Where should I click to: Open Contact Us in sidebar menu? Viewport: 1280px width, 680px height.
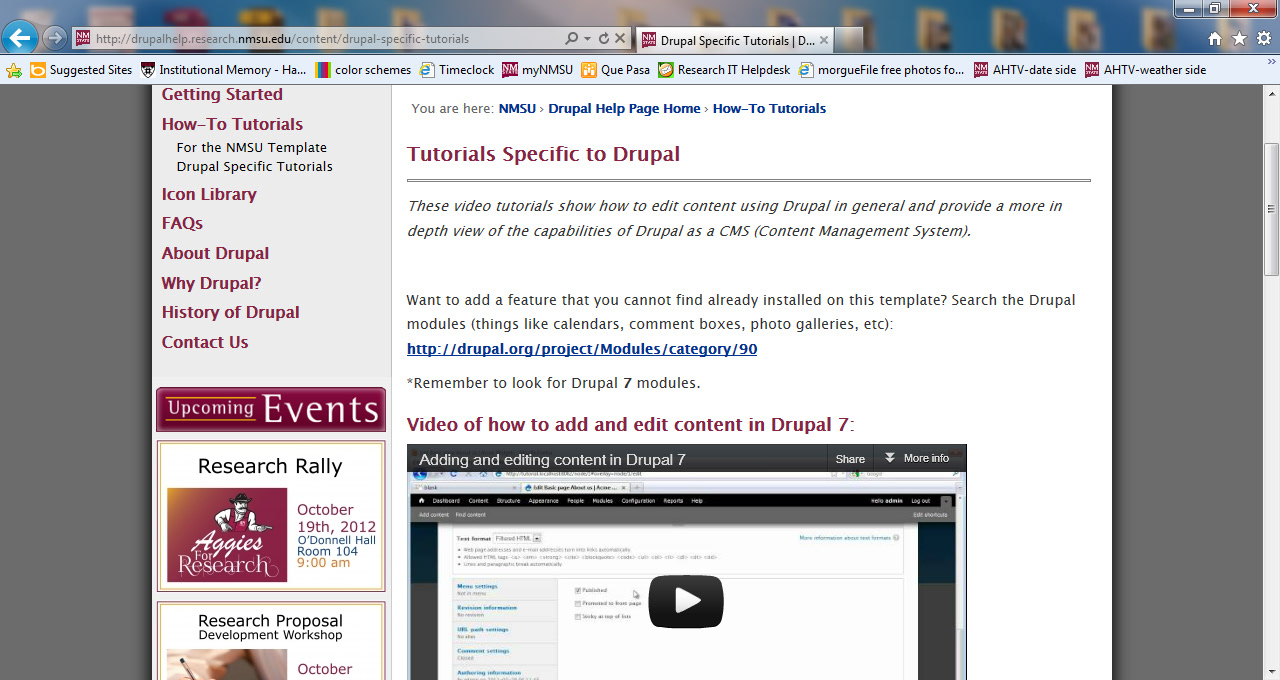point(205,342)
